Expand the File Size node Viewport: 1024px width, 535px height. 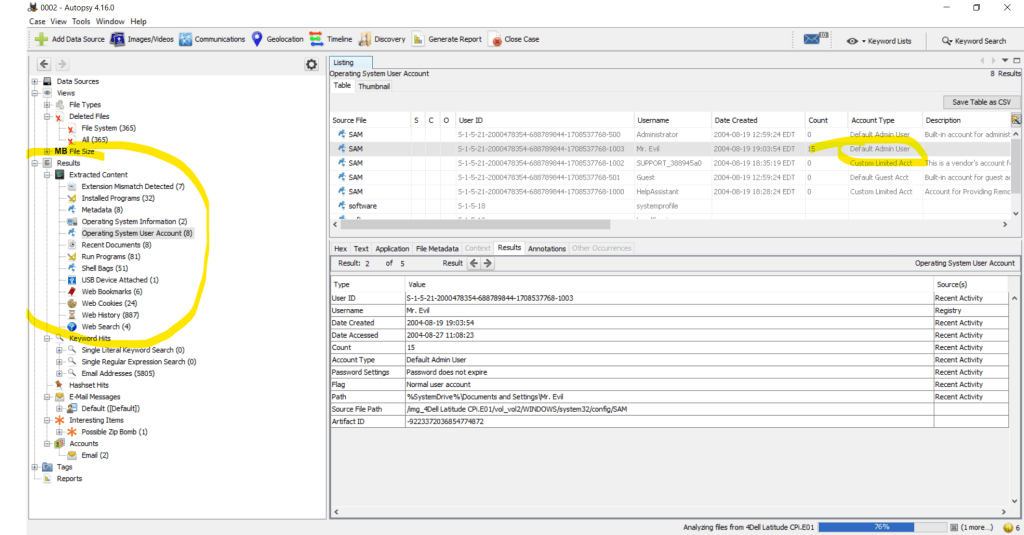pyautogui.click(x=46, y=151)
